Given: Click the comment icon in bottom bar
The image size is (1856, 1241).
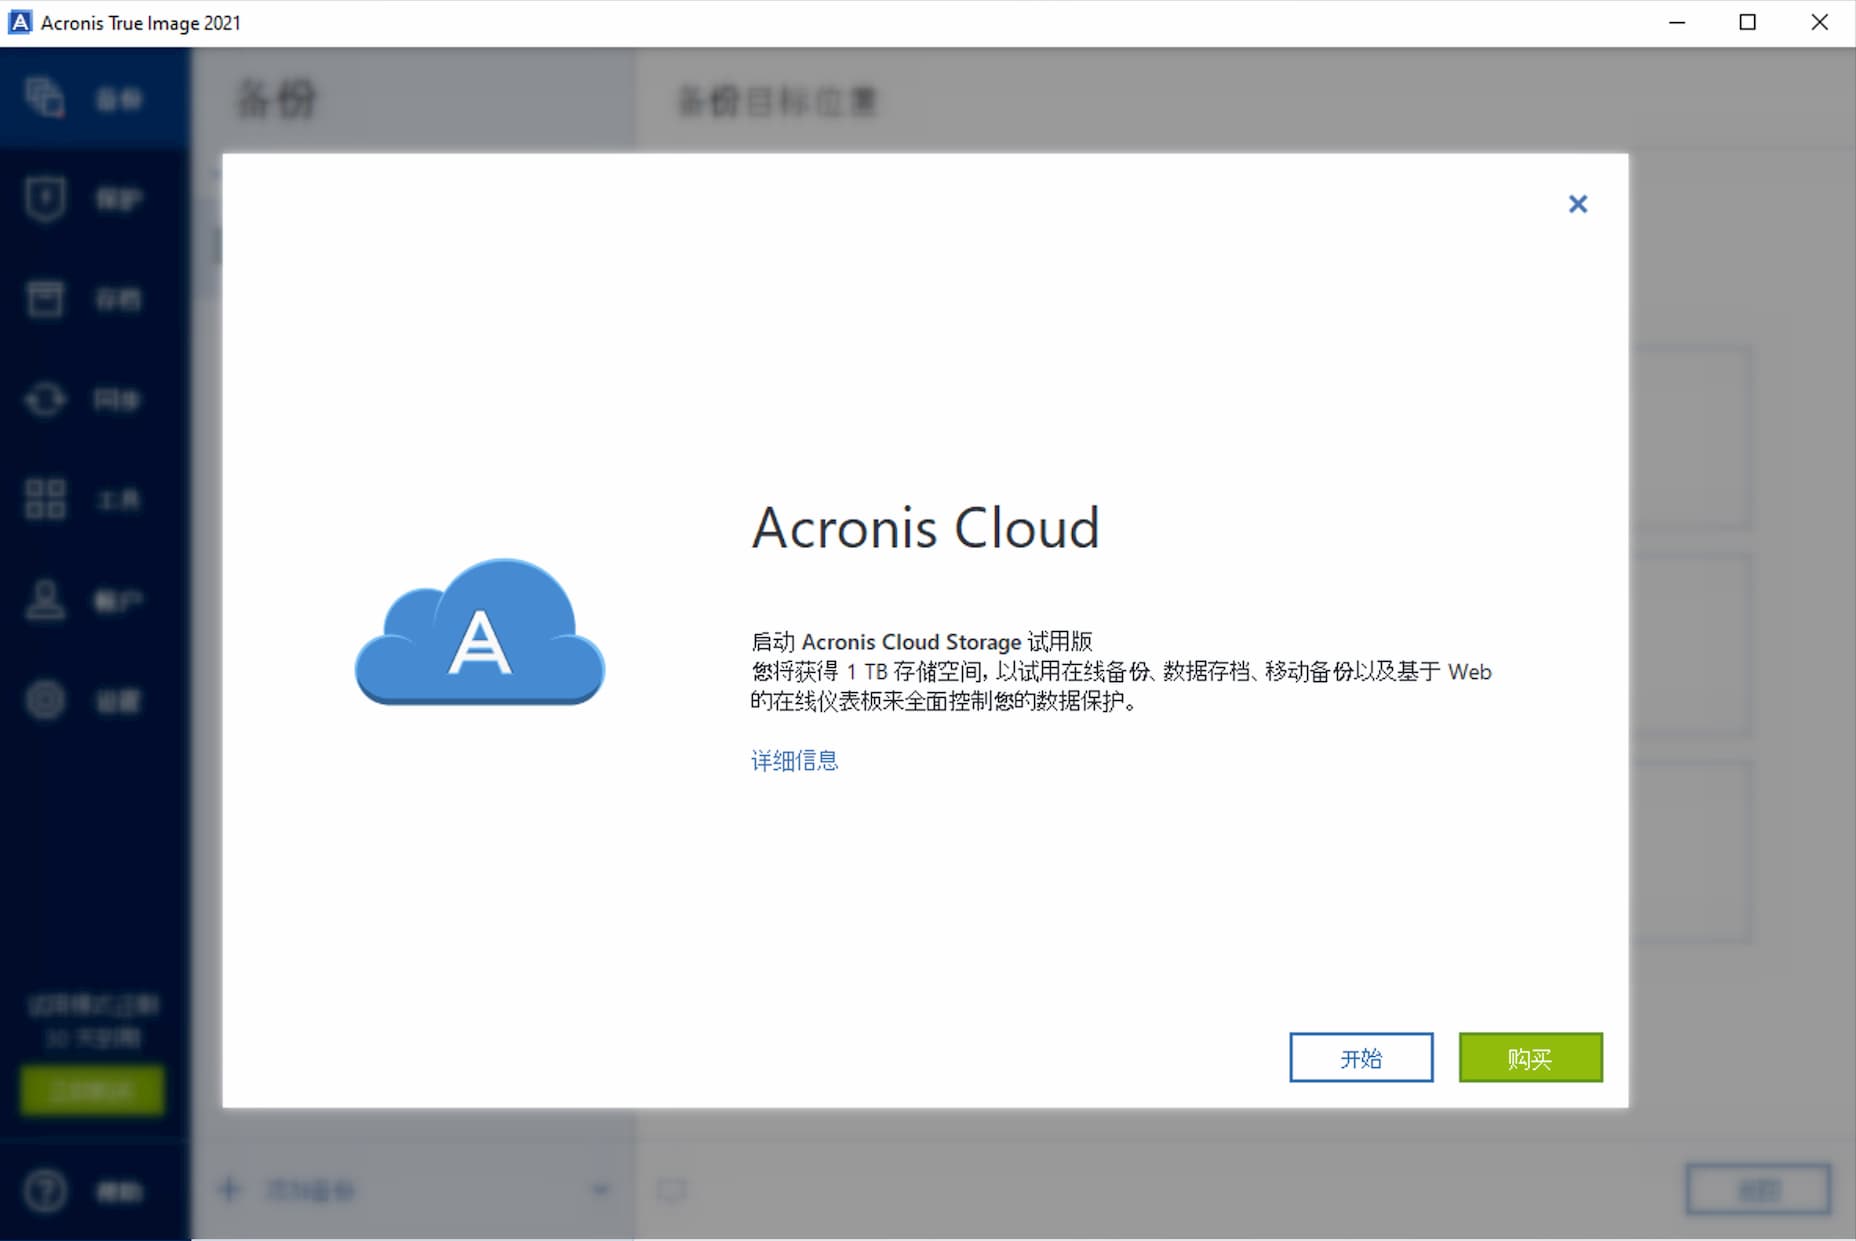Looking at the screenshot, I should pyautogui.click(x=672, y=1190).
